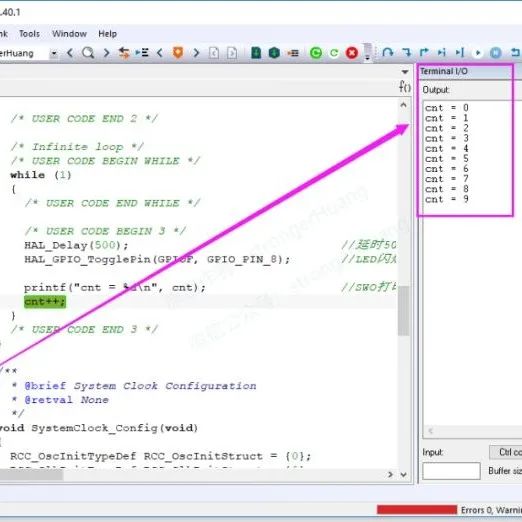
Task: Toggle bookmark with the orange shield icon
Action: [178, 53]
